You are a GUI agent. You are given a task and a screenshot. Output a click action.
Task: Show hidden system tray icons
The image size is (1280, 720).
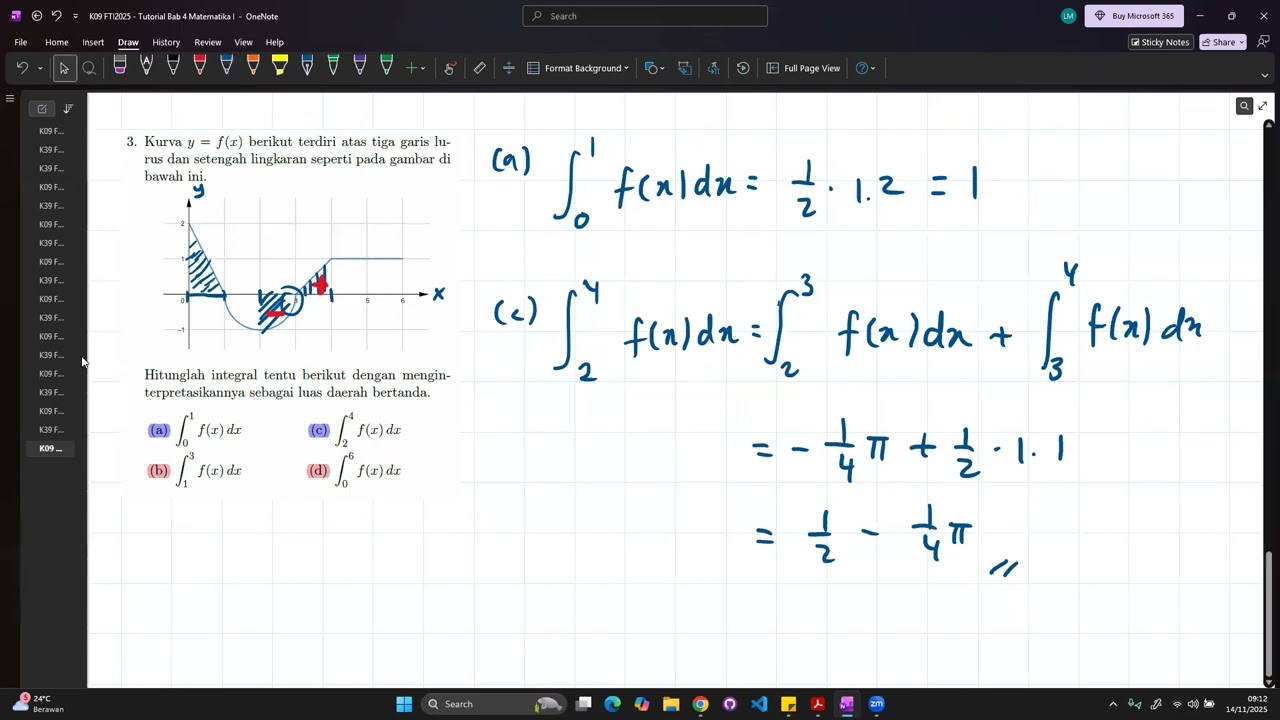1113,704
